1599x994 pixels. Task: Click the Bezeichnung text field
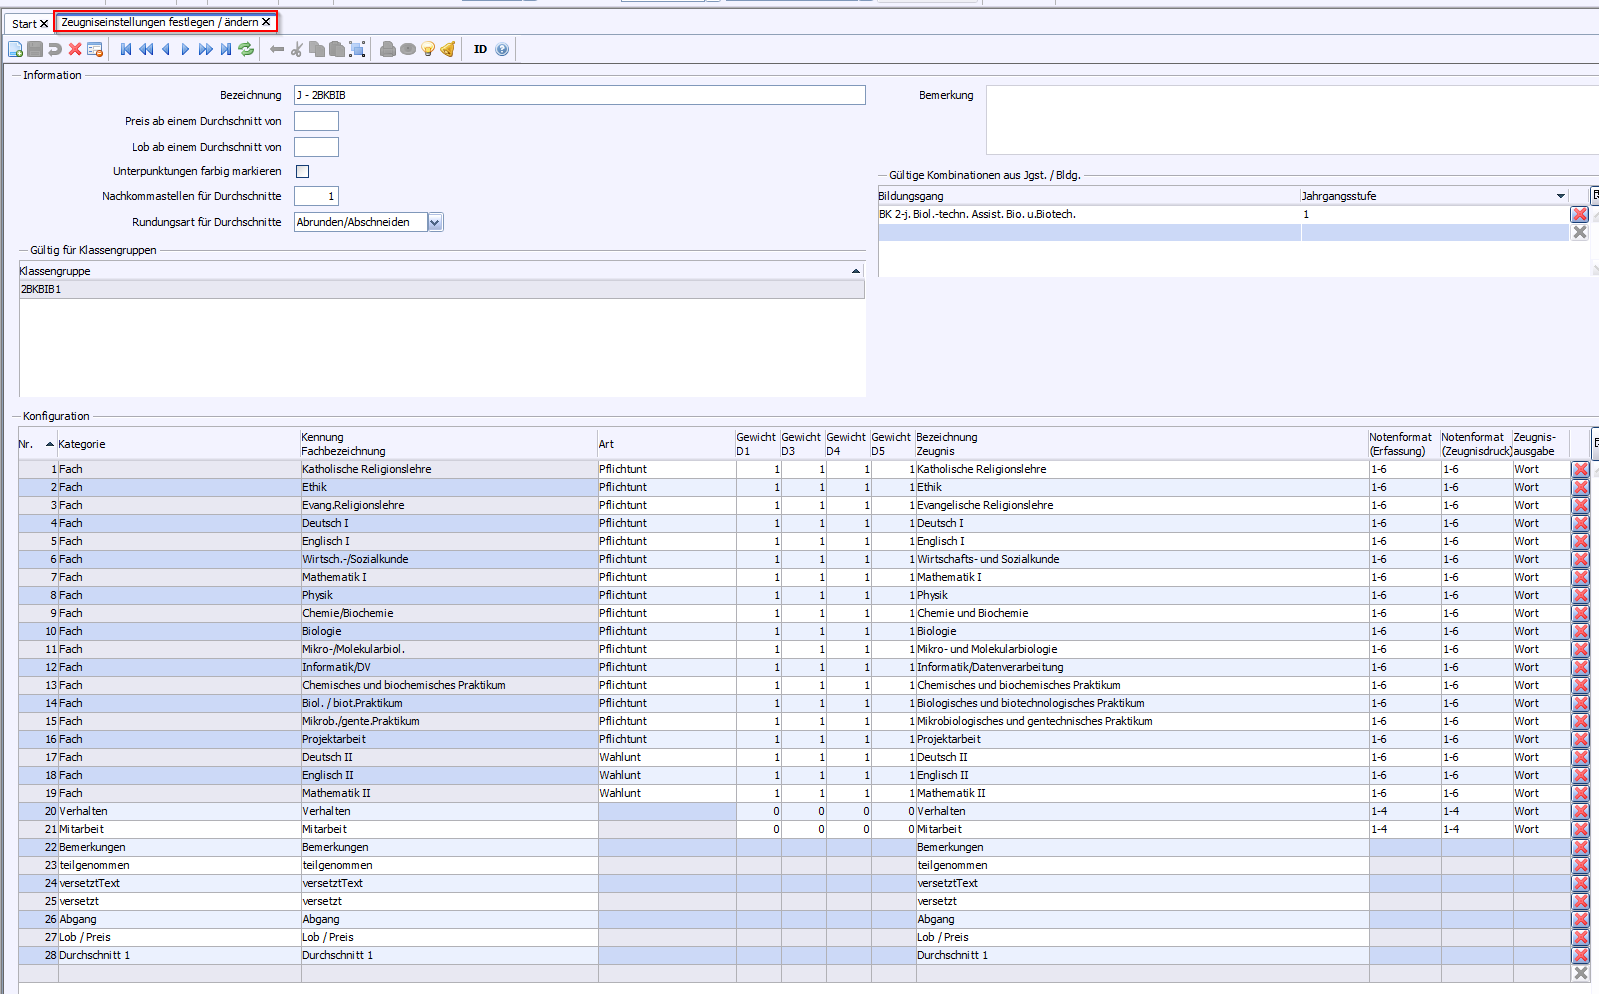[579, 95]
